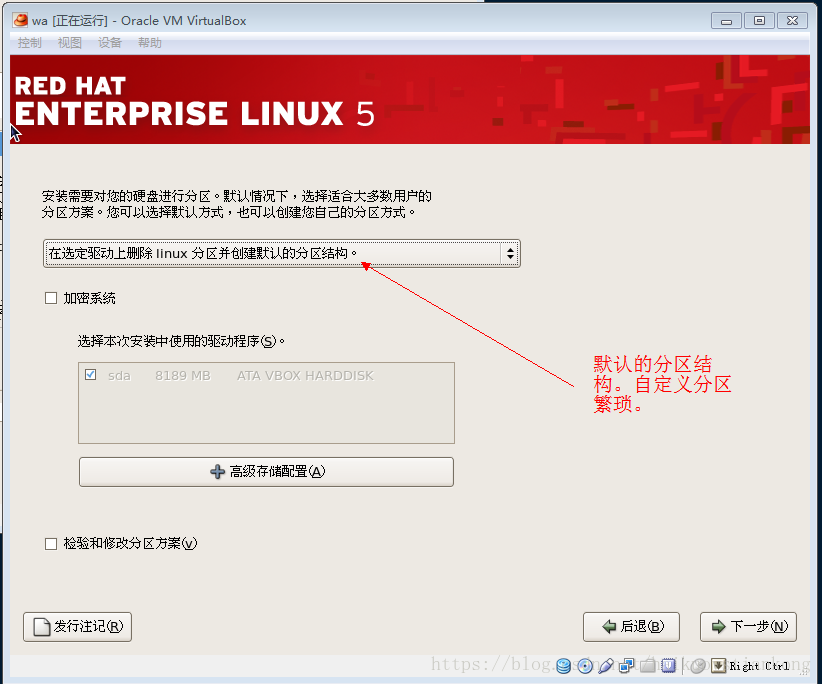
Task: Enable 检验和修改分区方案 checkbox
Action: pos(51,544)
